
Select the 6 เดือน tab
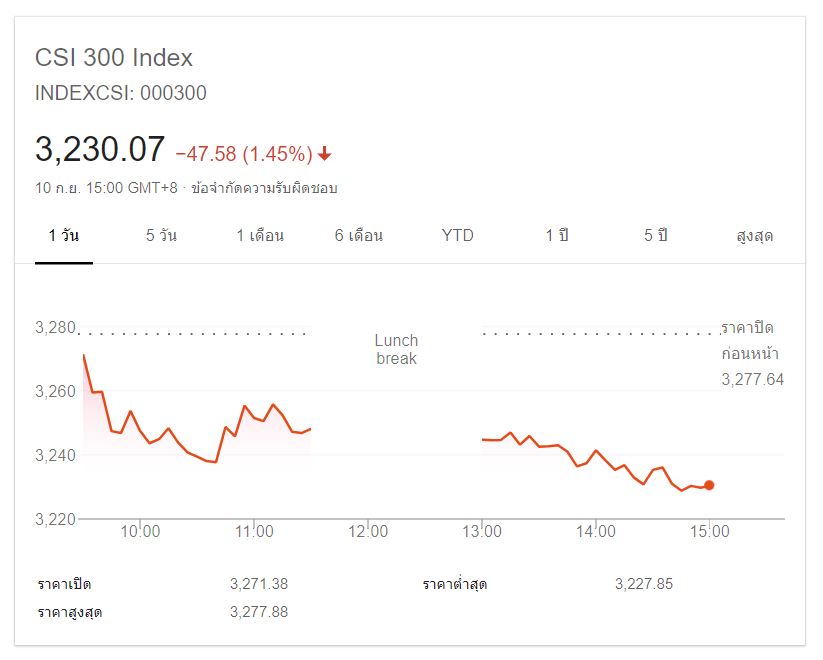click(x=359, y=236)
